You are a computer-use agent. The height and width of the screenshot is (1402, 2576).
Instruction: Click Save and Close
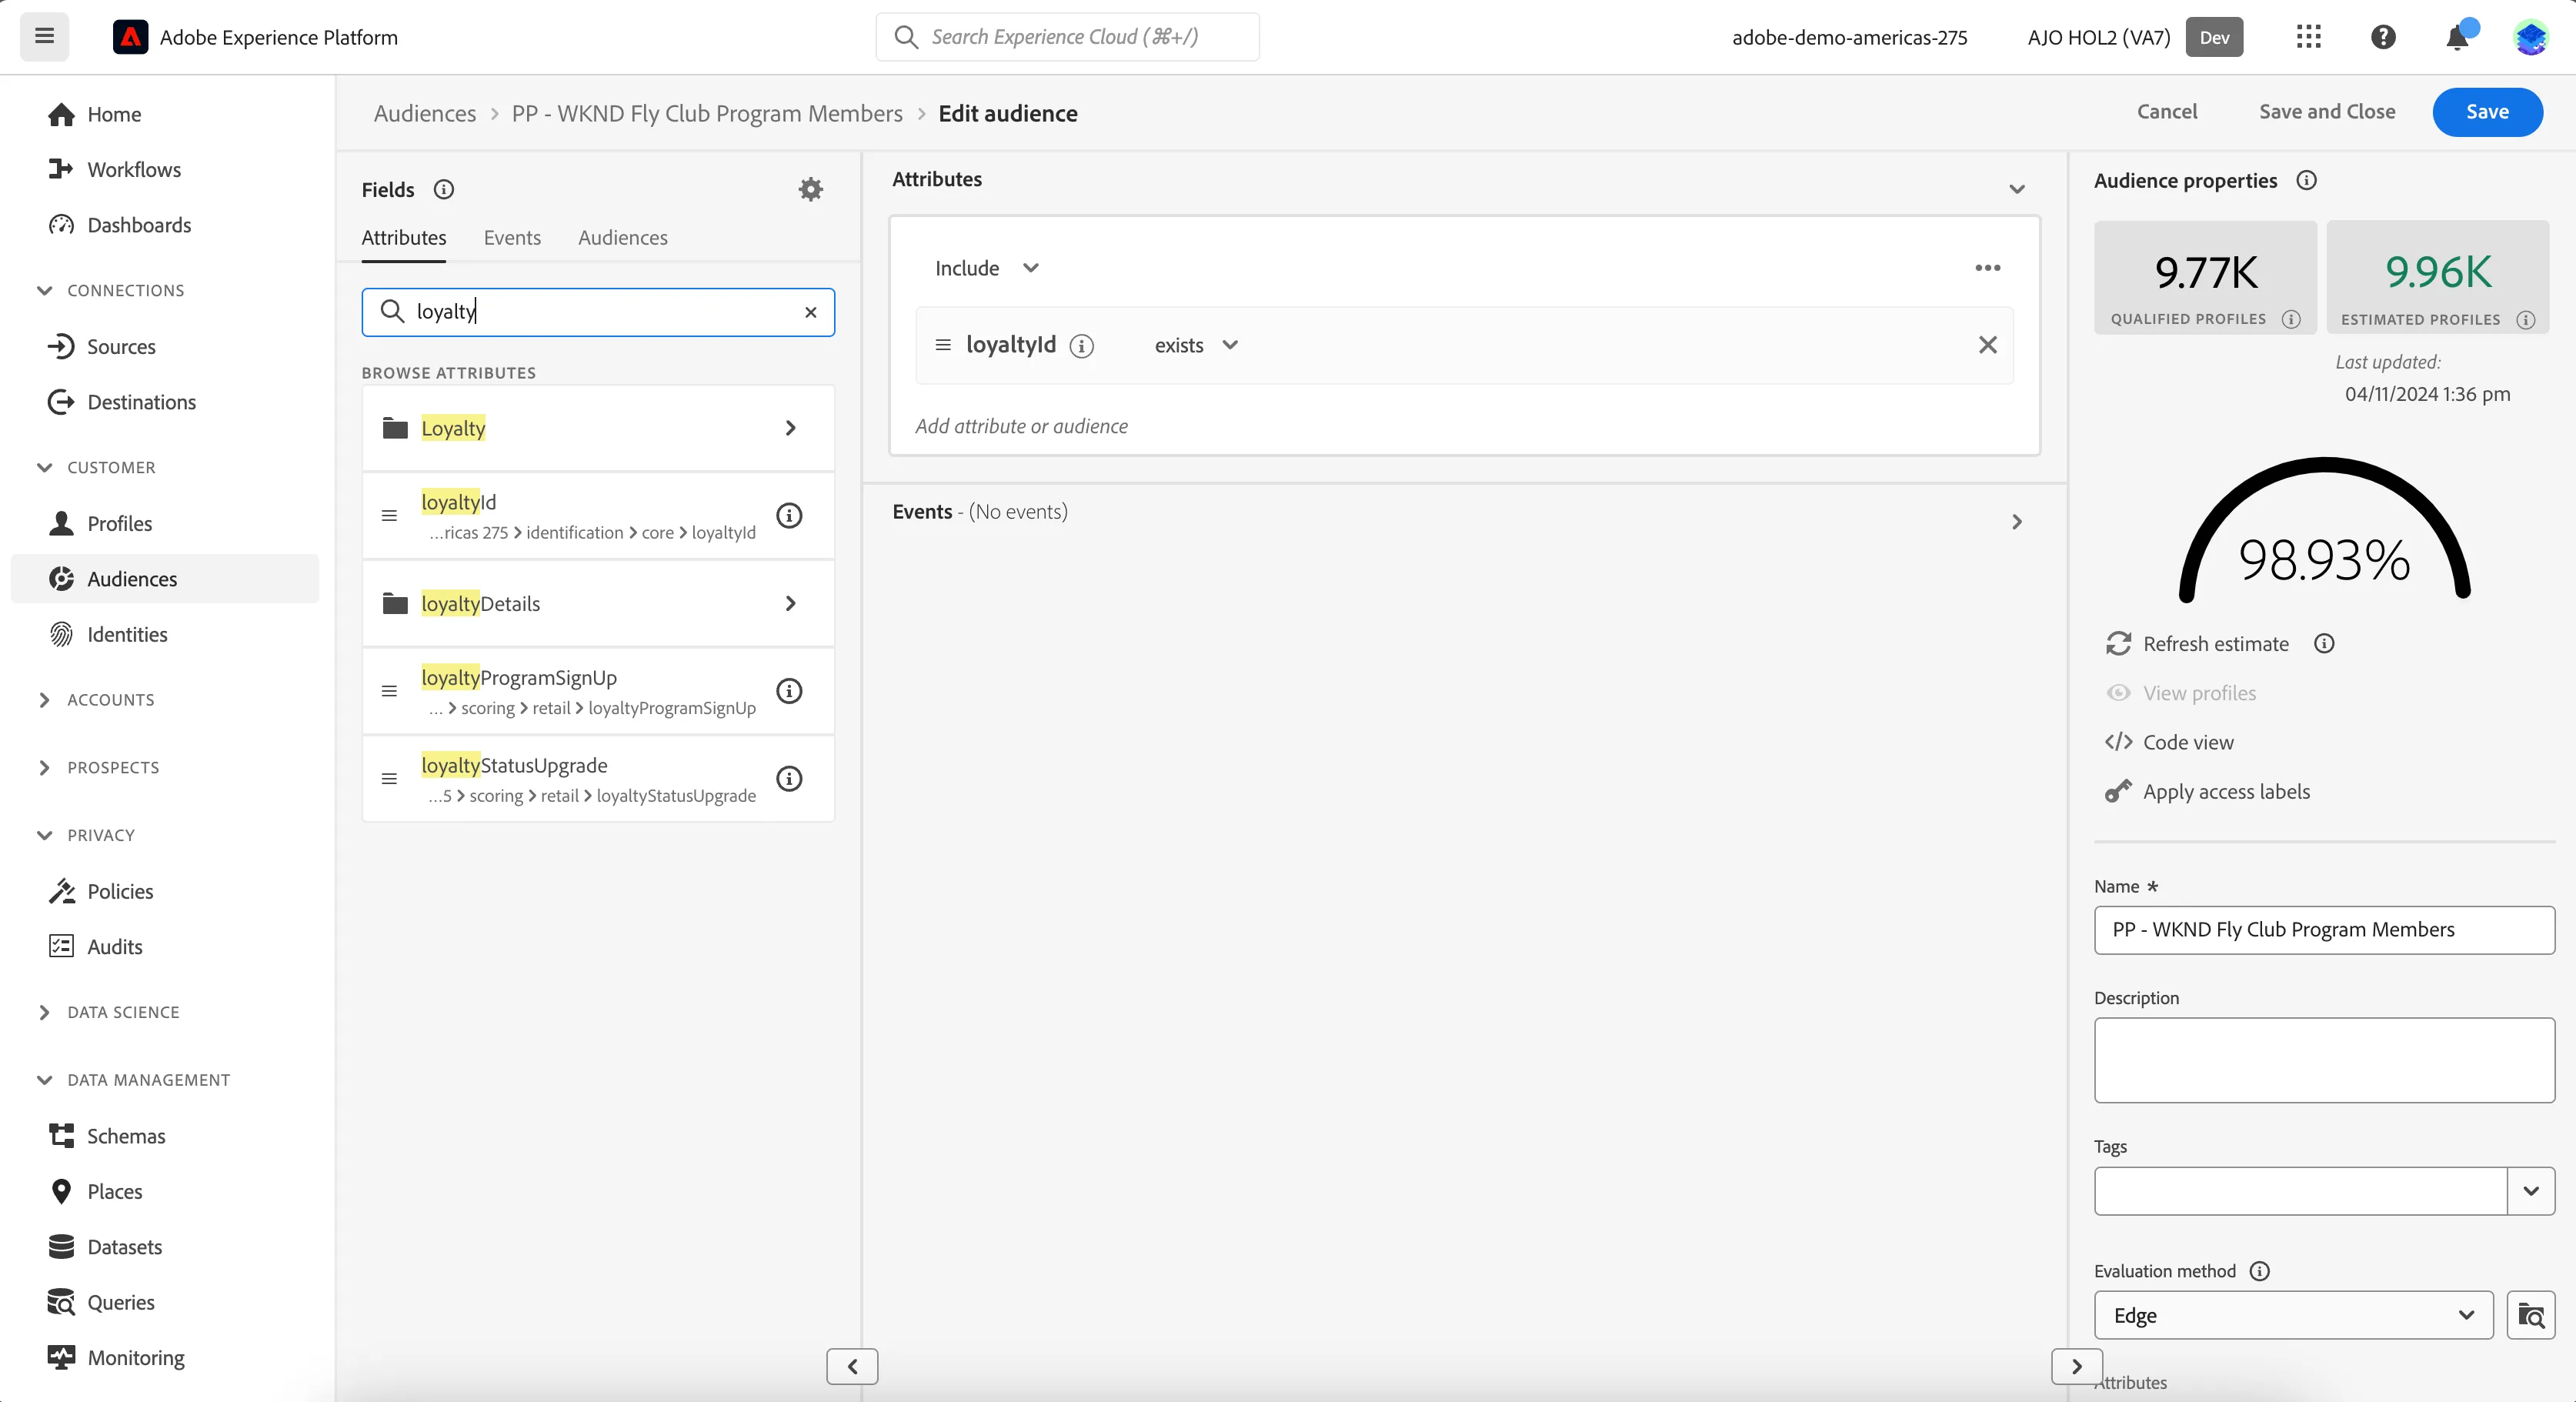(2327, 112)
